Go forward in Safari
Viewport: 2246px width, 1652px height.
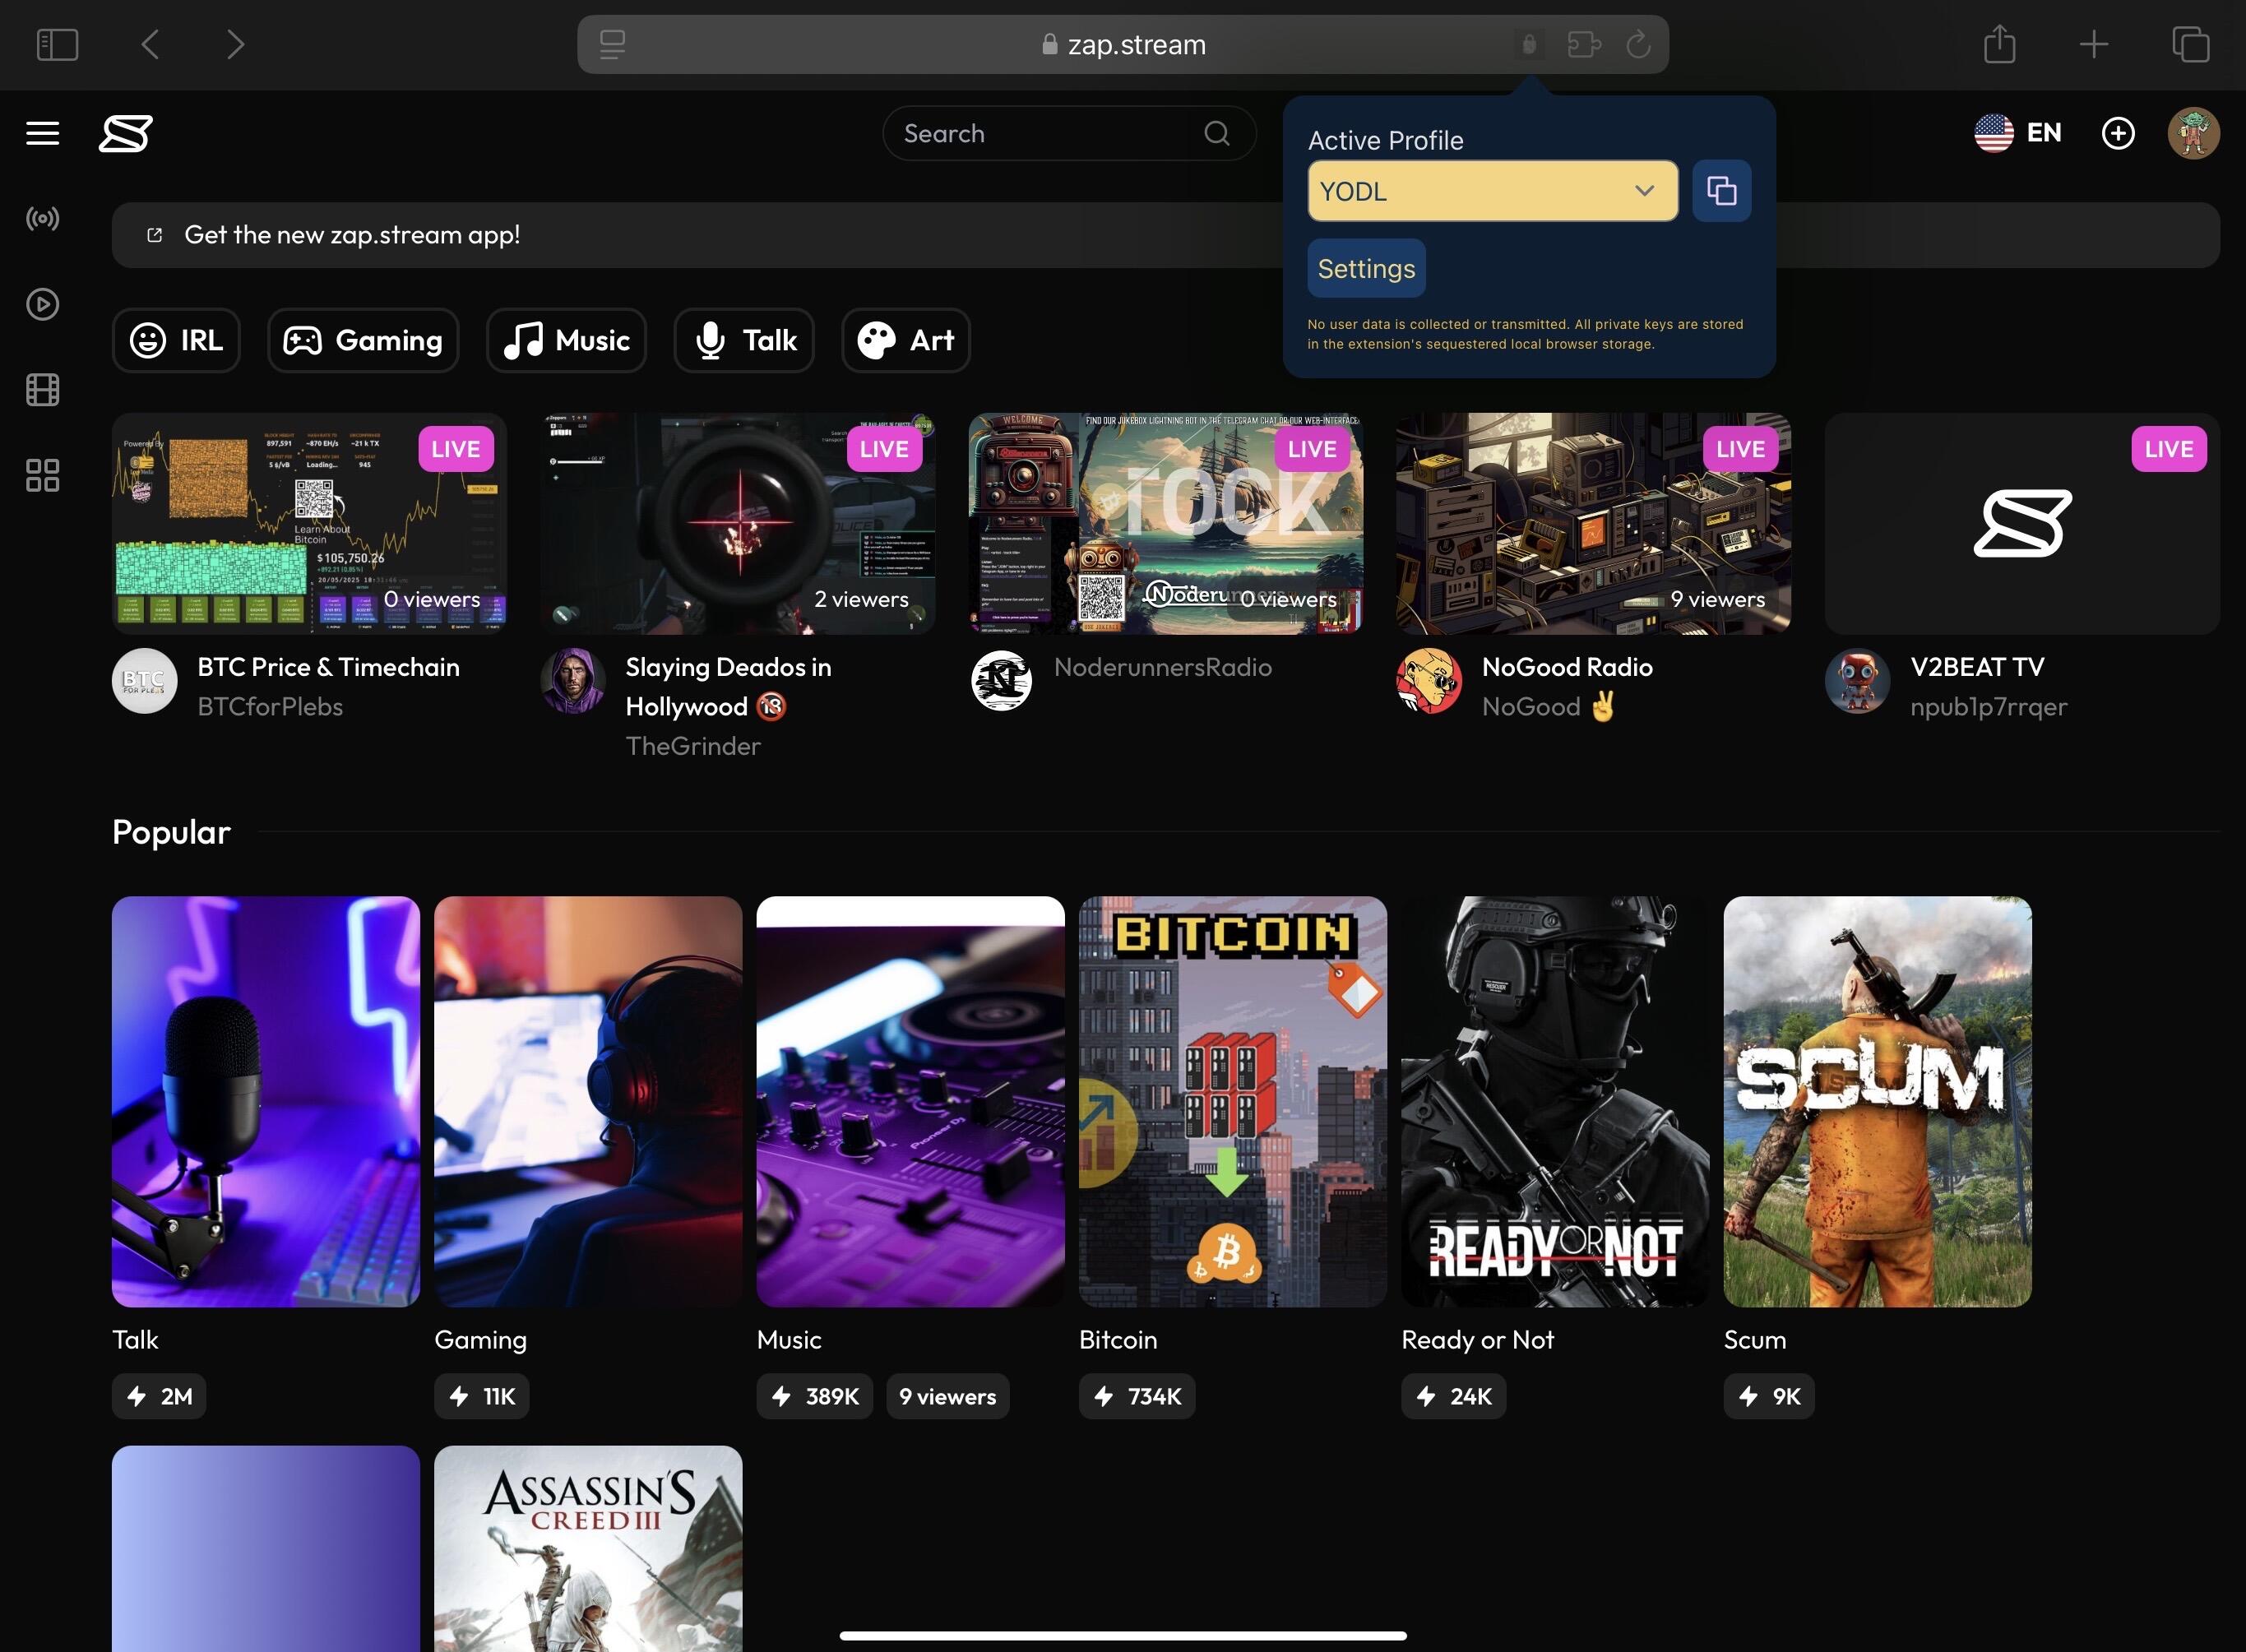point(235,44)
